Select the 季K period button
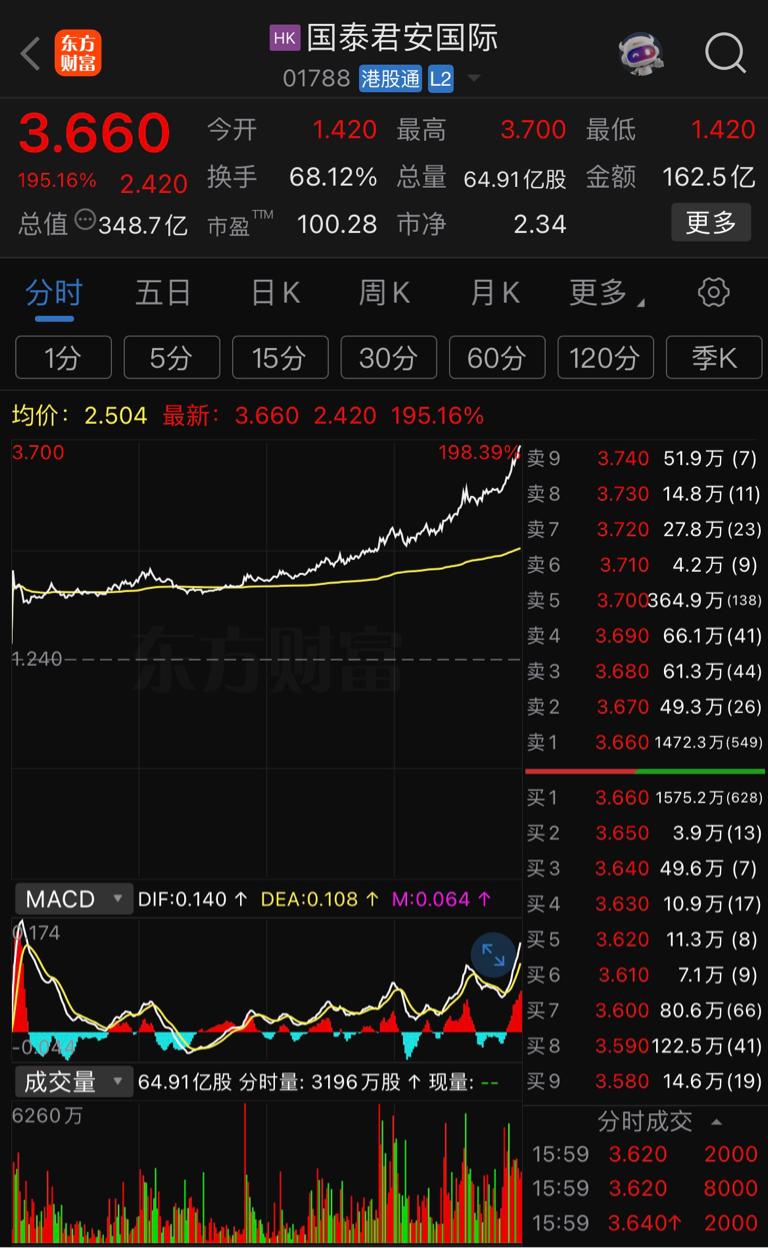Screen dimensions: 768x1248 pyautogui.click(x=714, y=357)
